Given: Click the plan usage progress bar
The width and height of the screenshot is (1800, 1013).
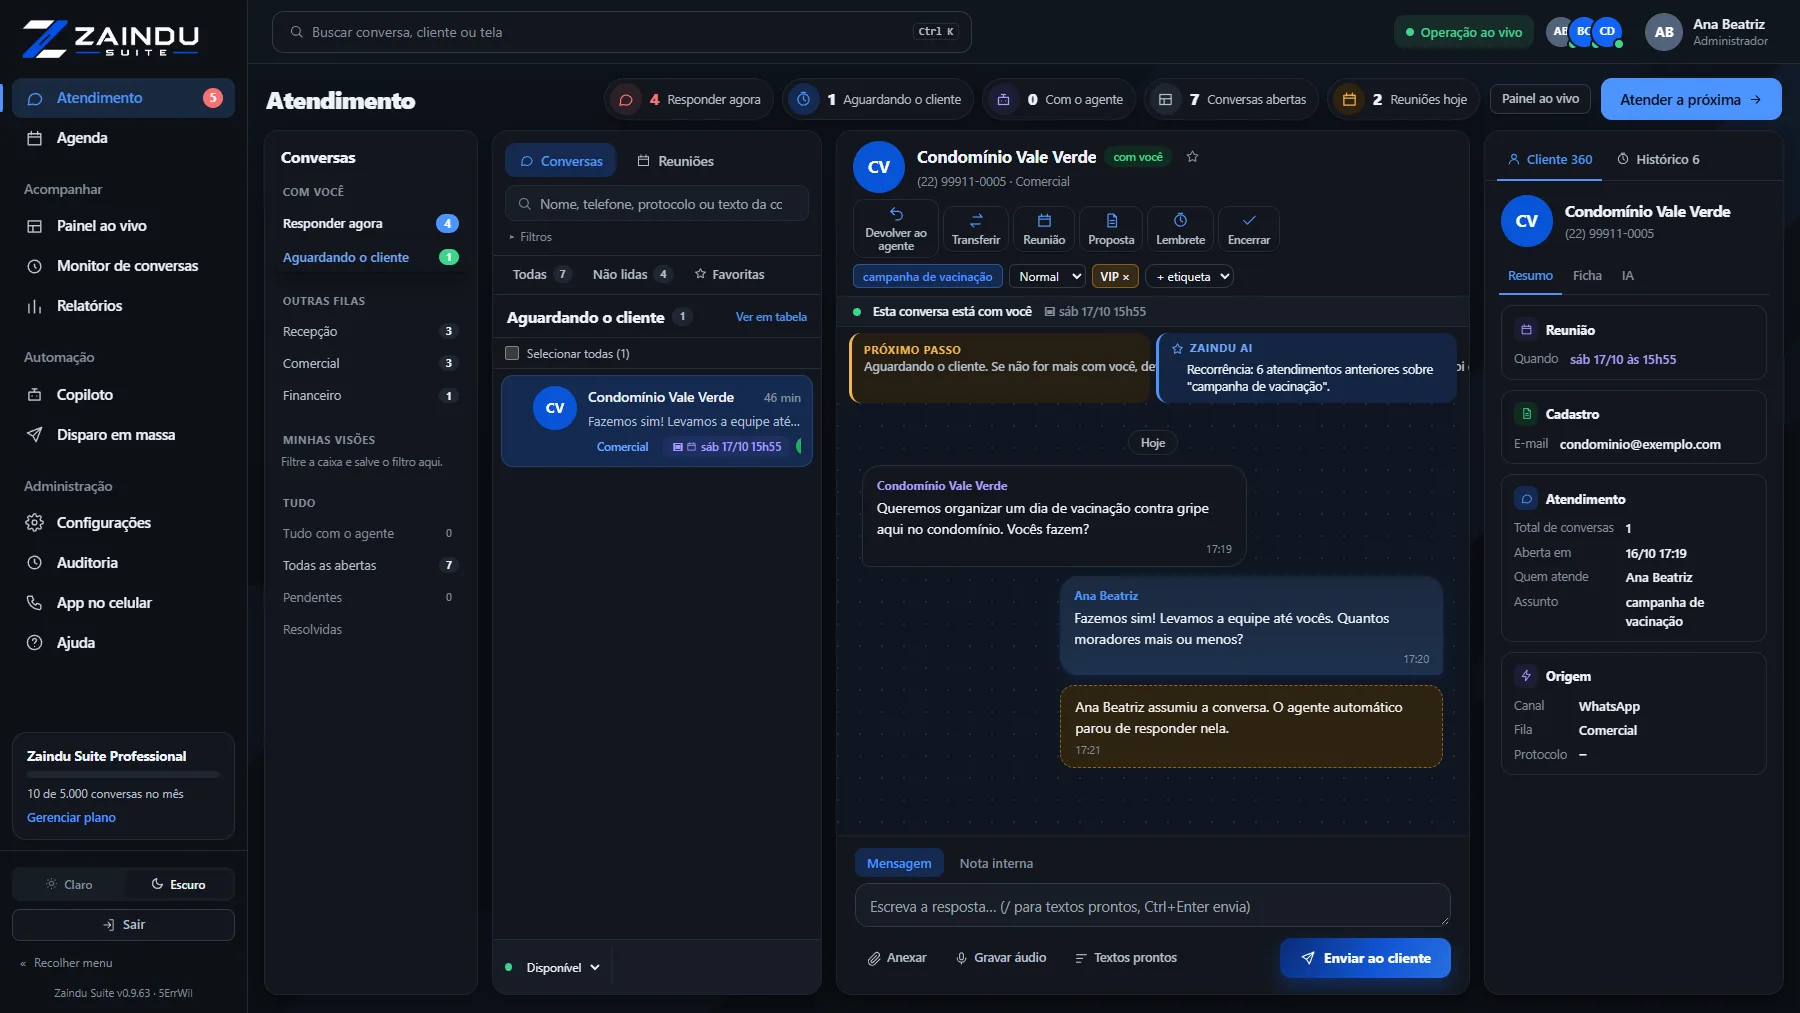Looking at the screenshot, I should click(x=123, y=774).
